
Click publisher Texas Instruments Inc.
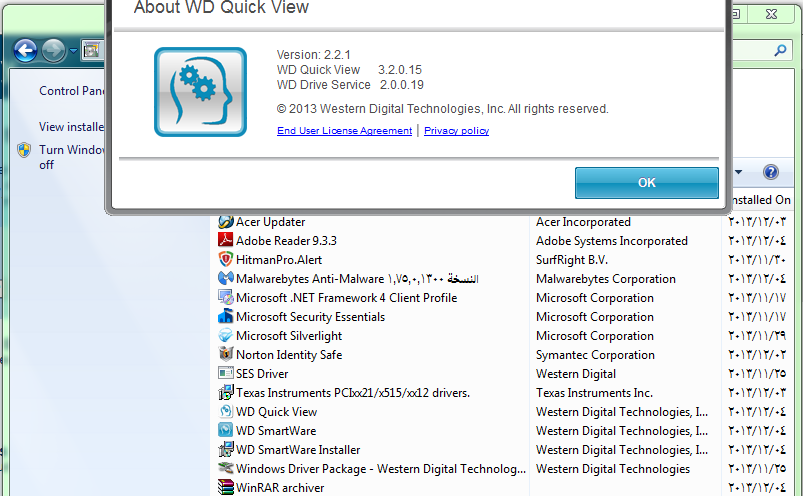click(x=594, y=393)
